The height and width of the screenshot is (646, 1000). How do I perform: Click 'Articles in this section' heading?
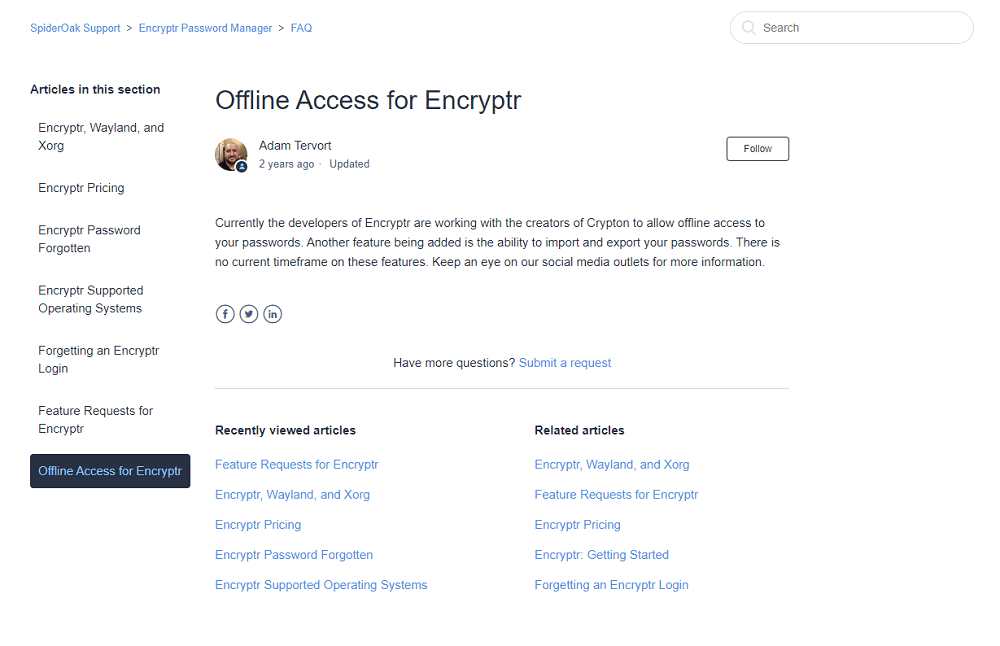click(x=95, y=89)
